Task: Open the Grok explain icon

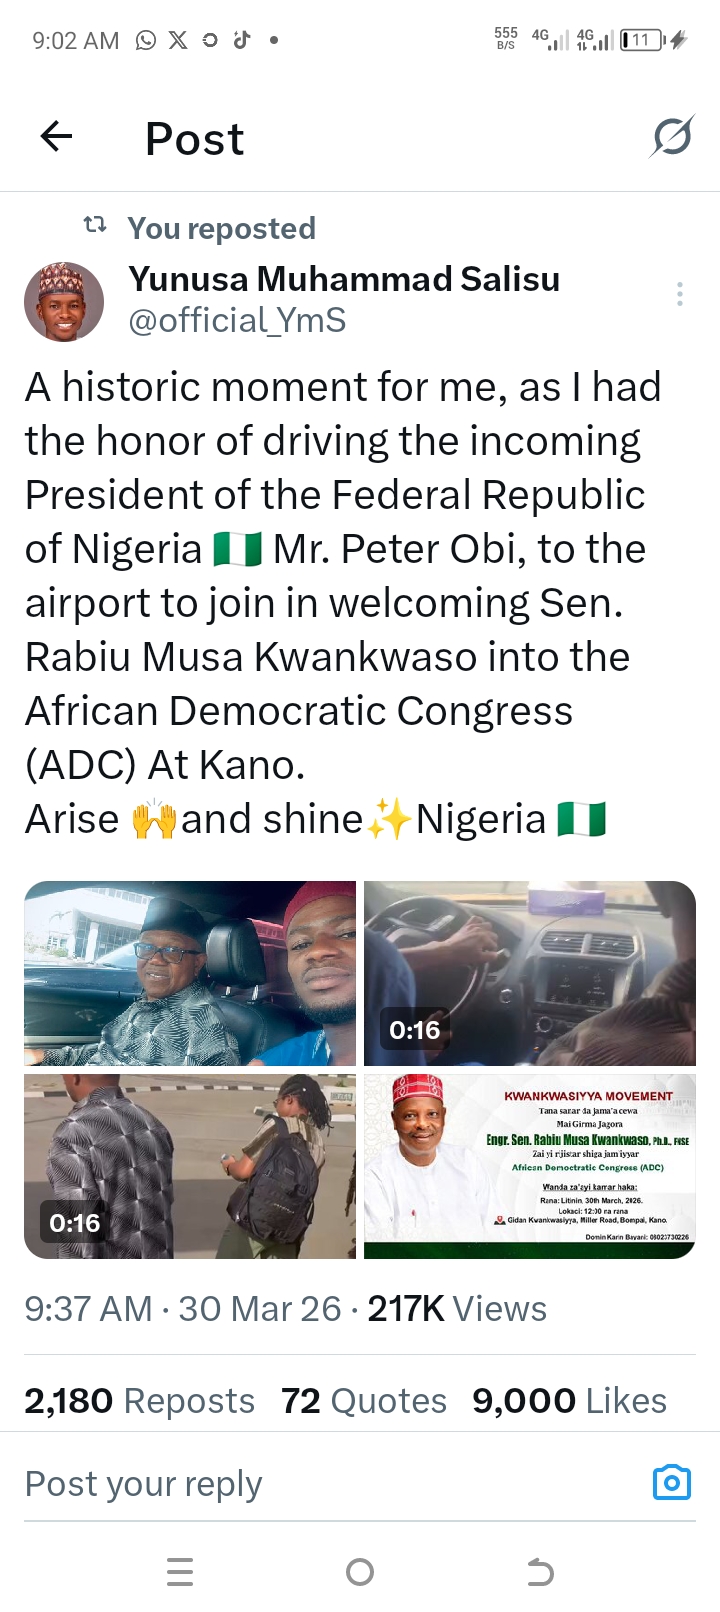Action: point(671,137)
